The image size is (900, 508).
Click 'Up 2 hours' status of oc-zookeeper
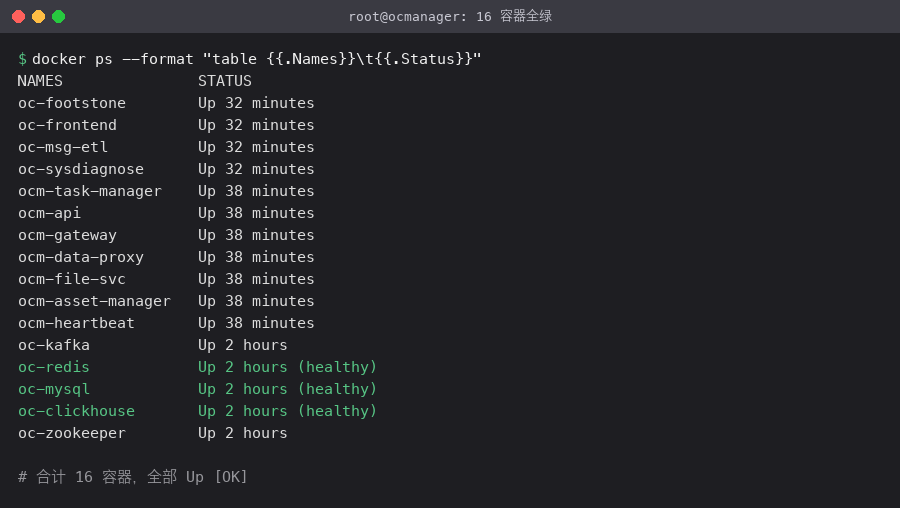click(x=243, y=433)
